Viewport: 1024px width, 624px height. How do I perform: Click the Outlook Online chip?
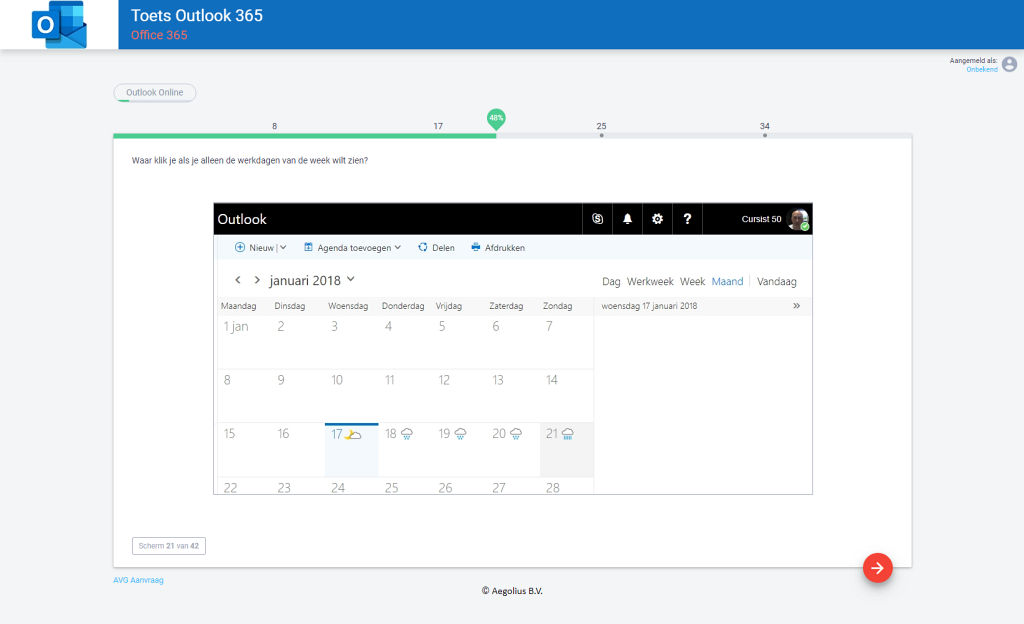tap(155, 93)
